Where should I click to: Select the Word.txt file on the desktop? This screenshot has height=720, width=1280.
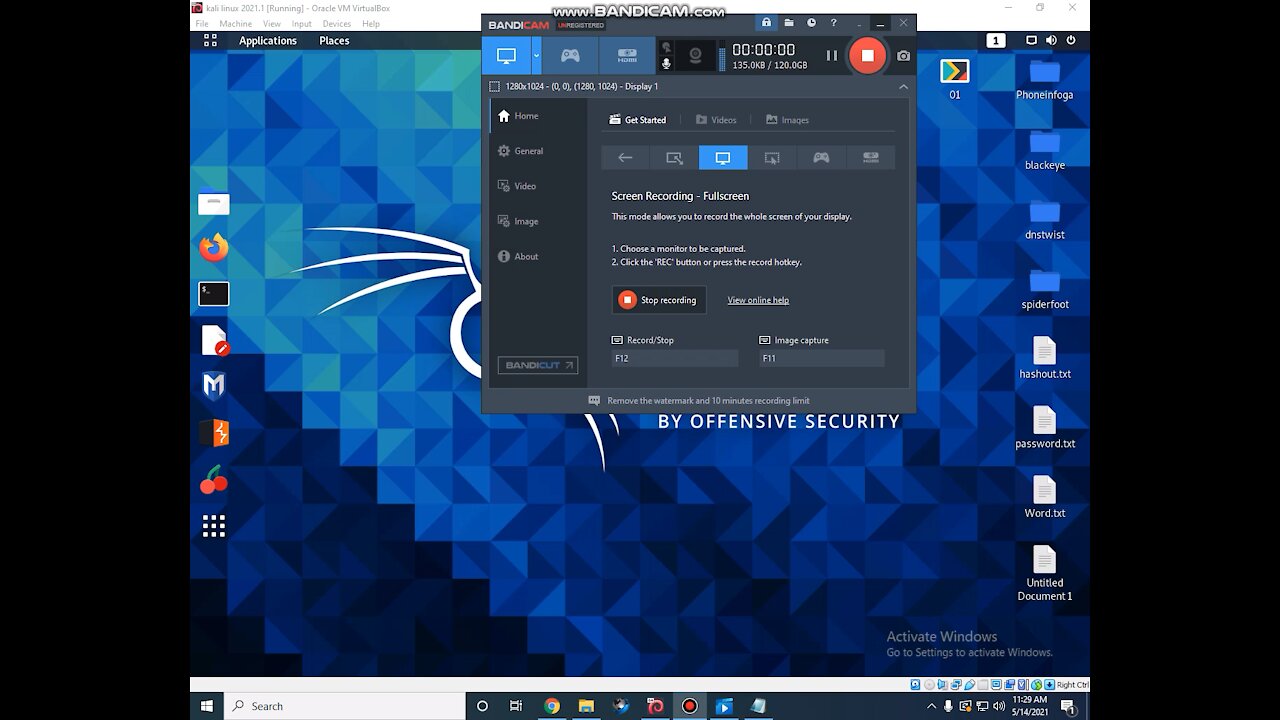[1044, 497]
